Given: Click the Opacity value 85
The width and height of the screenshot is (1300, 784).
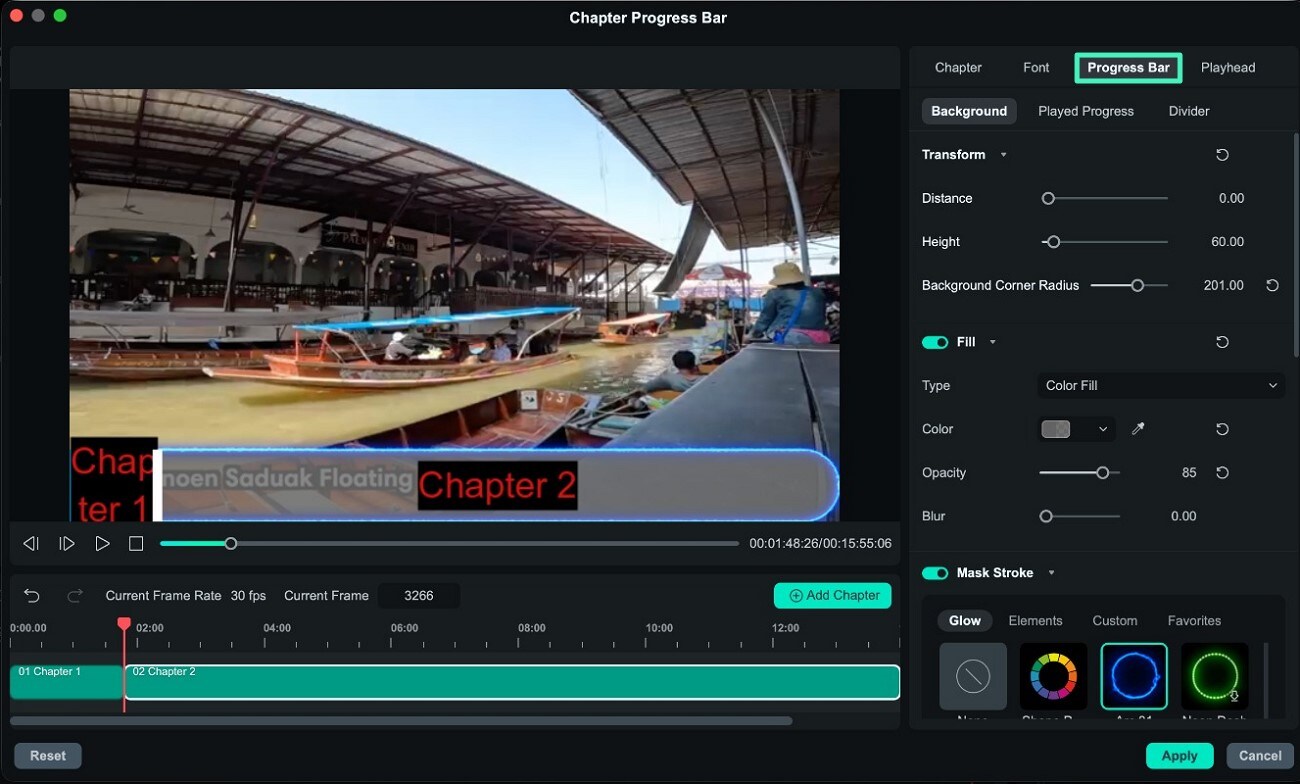Looking at the screenshot, I should click(x=1189, y=473).
